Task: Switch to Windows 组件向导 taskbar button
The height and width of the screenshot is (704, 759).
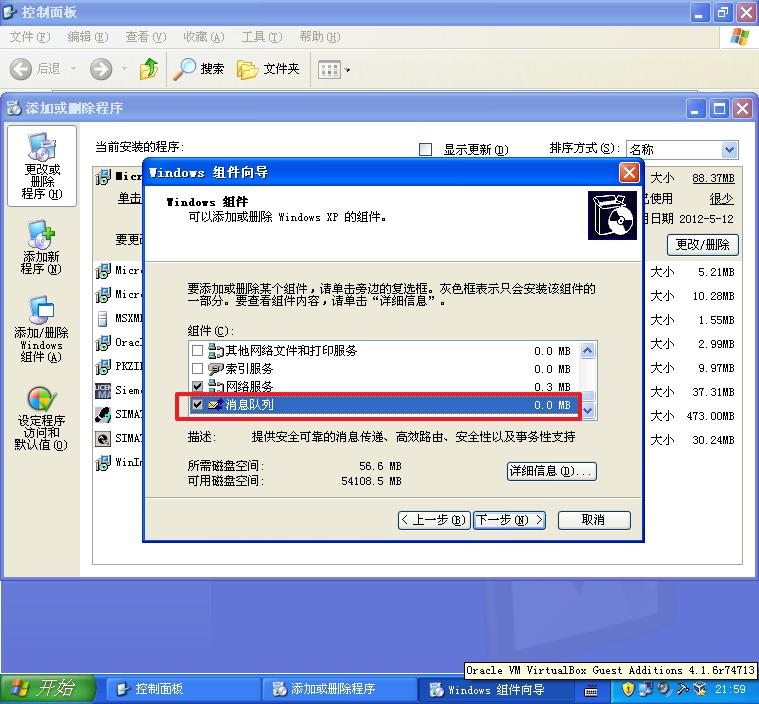Action: pos(495,689)
